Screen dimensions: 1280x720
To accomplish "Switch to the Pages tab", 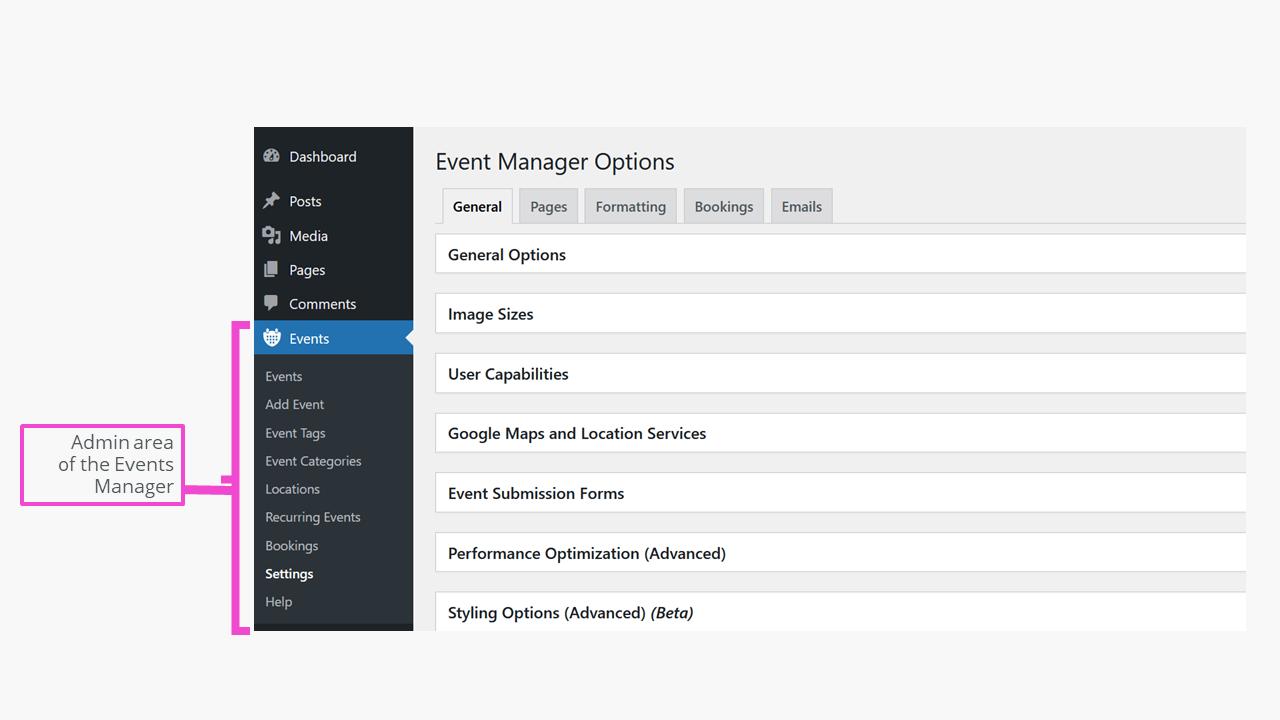I will [x=548, y=206].
